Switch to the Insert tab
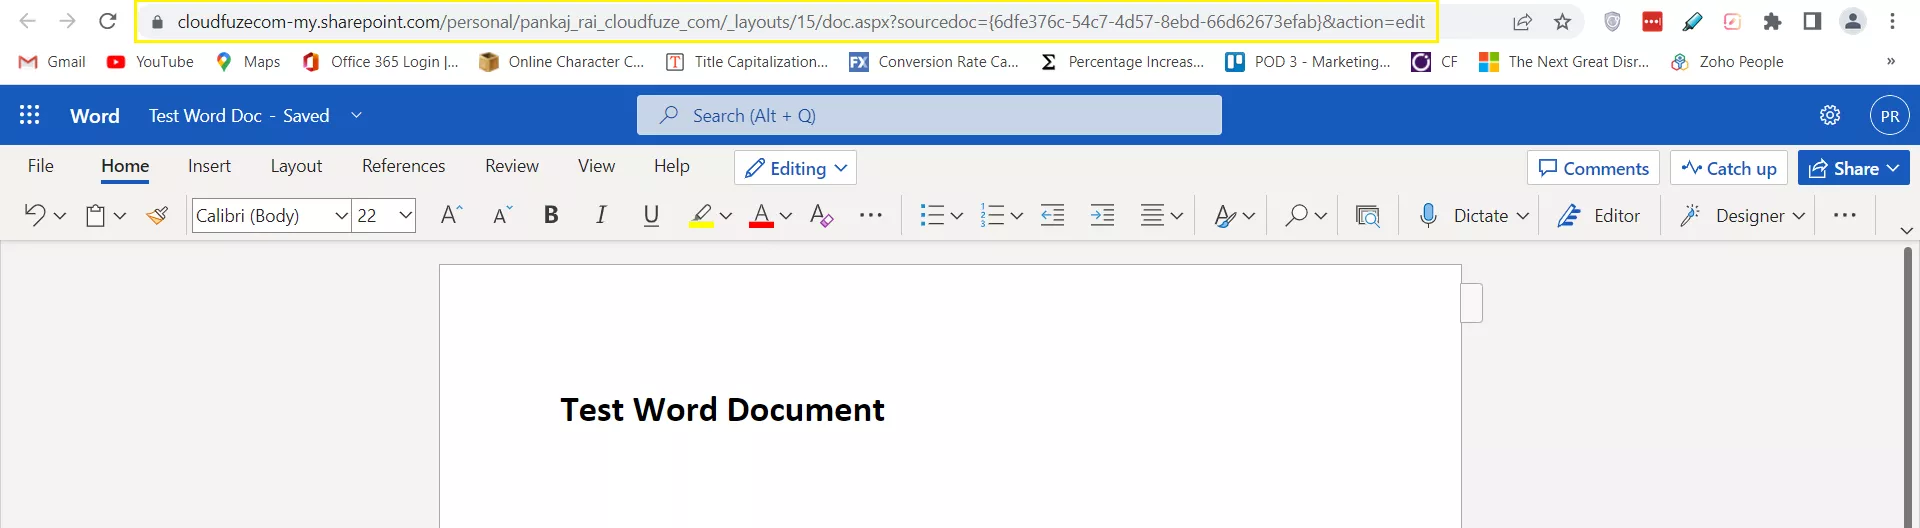The height and width of the screenshot is (528, 1920). 209,166
